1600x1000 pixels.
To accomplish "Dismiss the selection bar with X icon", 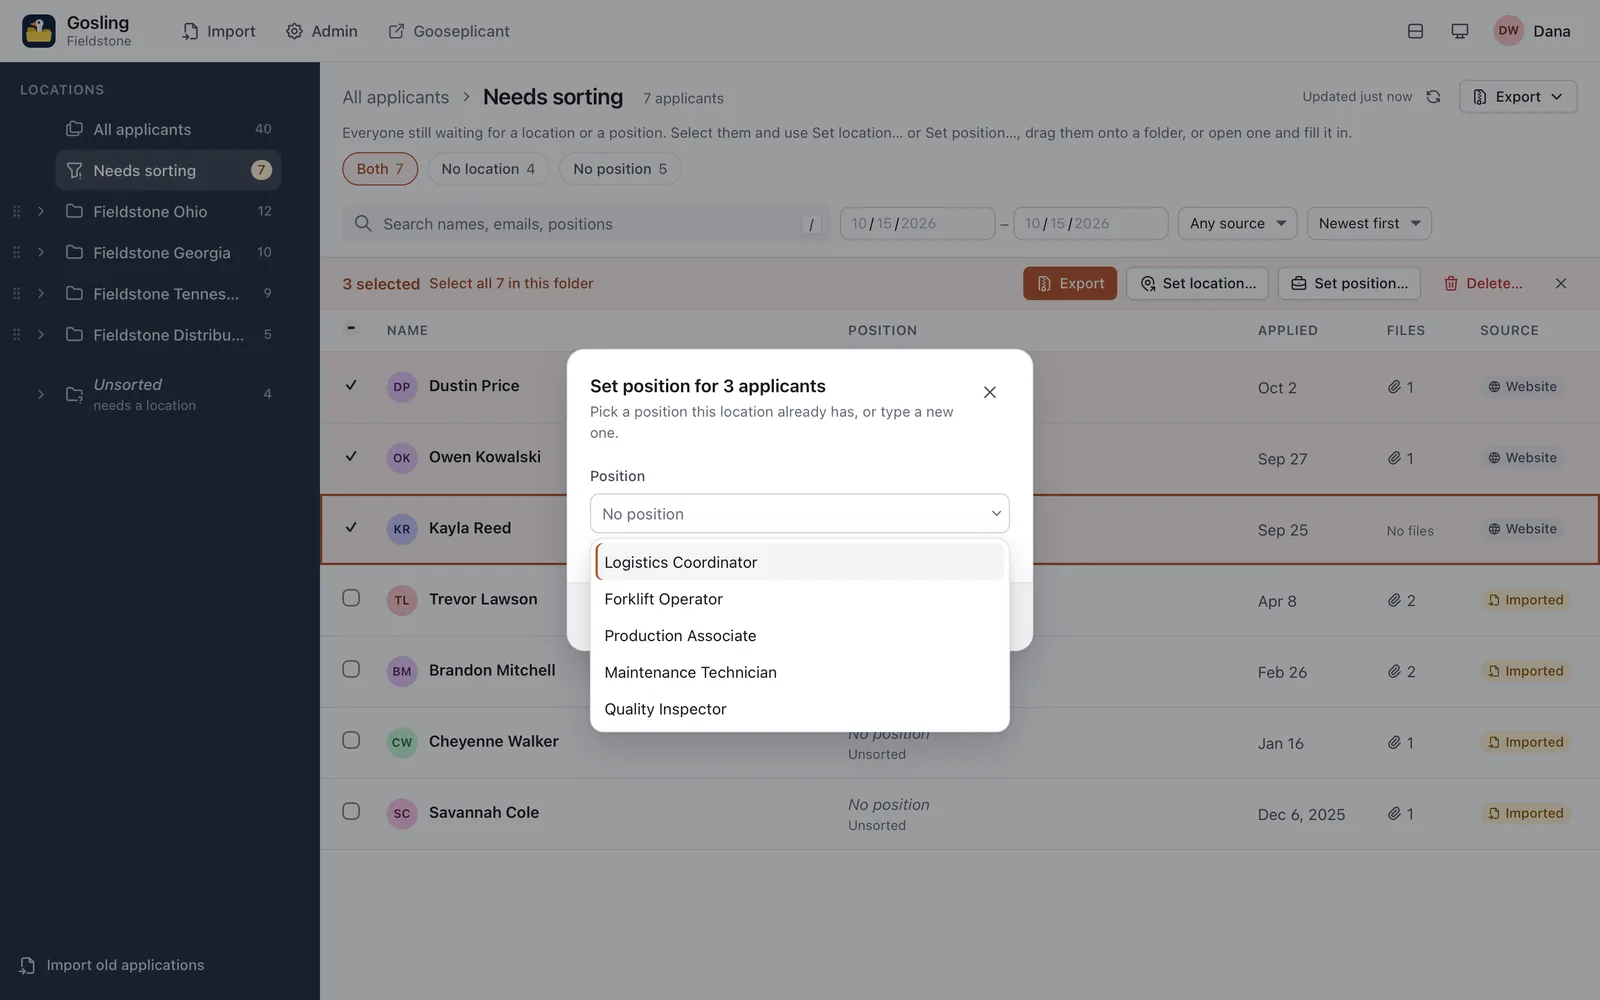I will pyautogui.click(x=1561, y=284).
